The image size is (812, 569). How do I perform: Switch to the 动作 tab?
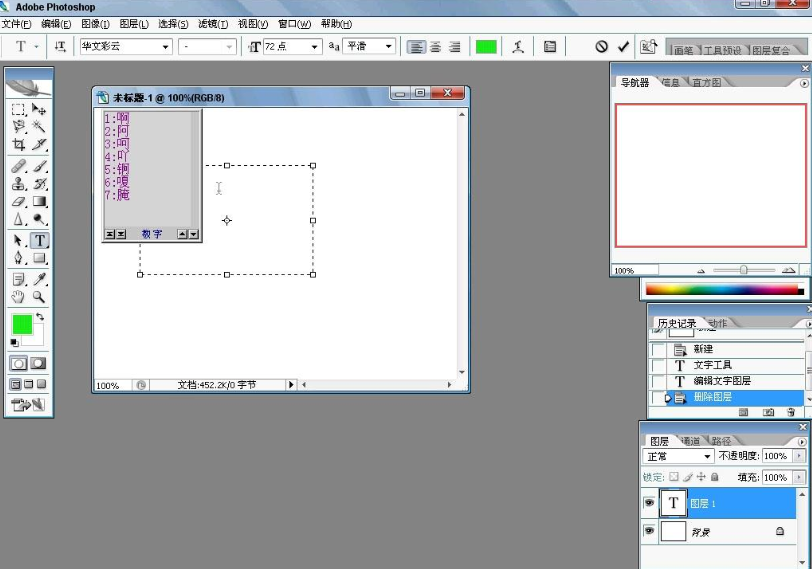point(718,323)
